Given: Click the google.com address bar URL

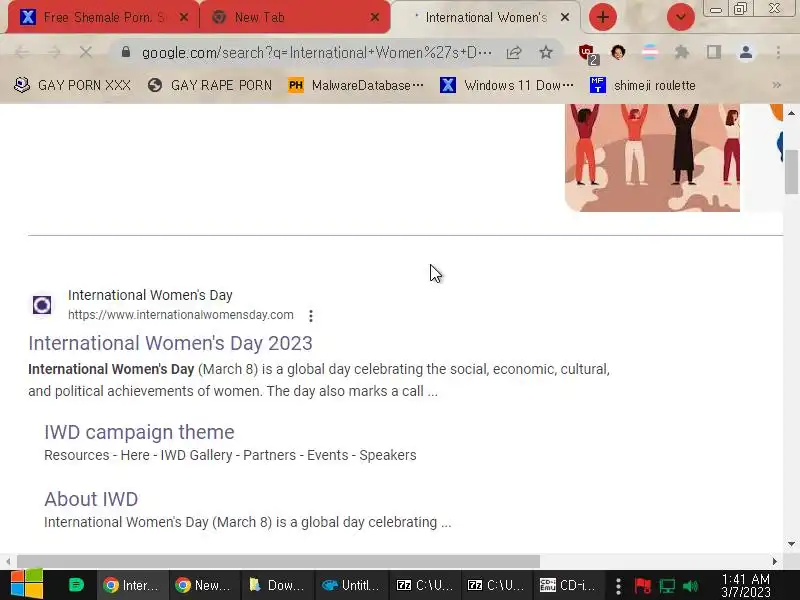Looking at the screenshot, I should (316, 53).
